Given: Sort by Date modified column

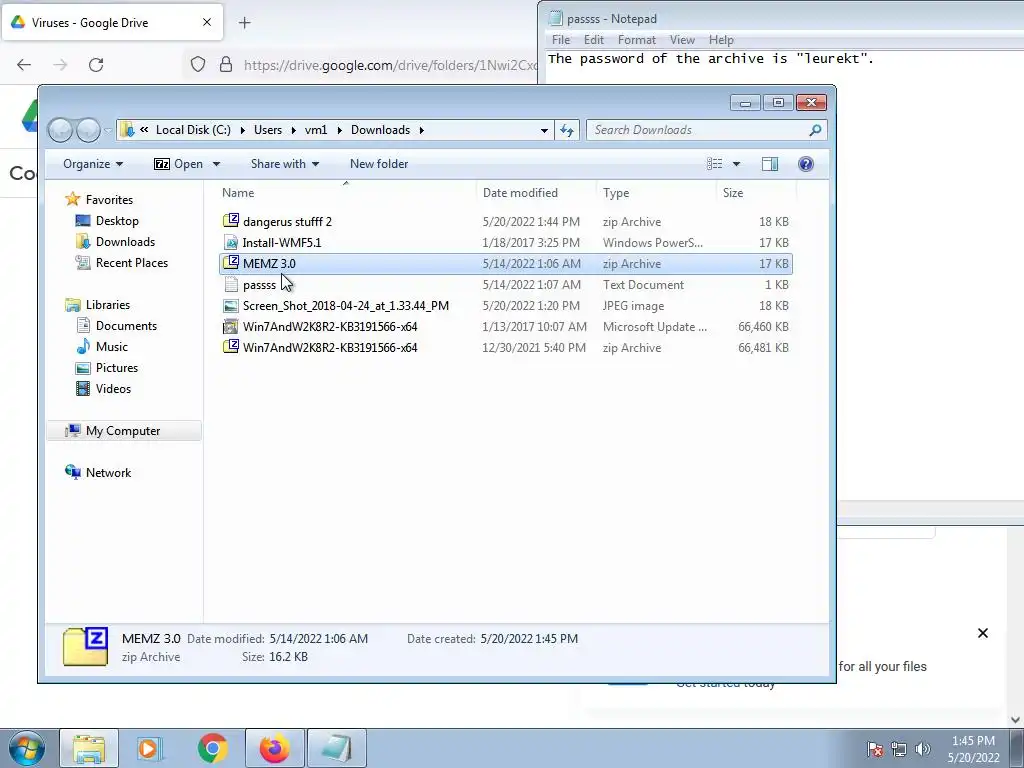Looking at the screenshot, I should pyautogui.click(x=537, y=193).
